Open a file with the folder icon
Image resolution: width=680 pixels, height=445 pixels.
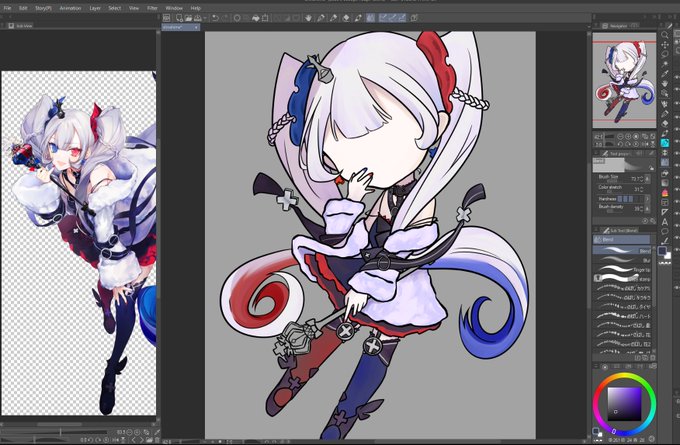(x=189, y=18)
